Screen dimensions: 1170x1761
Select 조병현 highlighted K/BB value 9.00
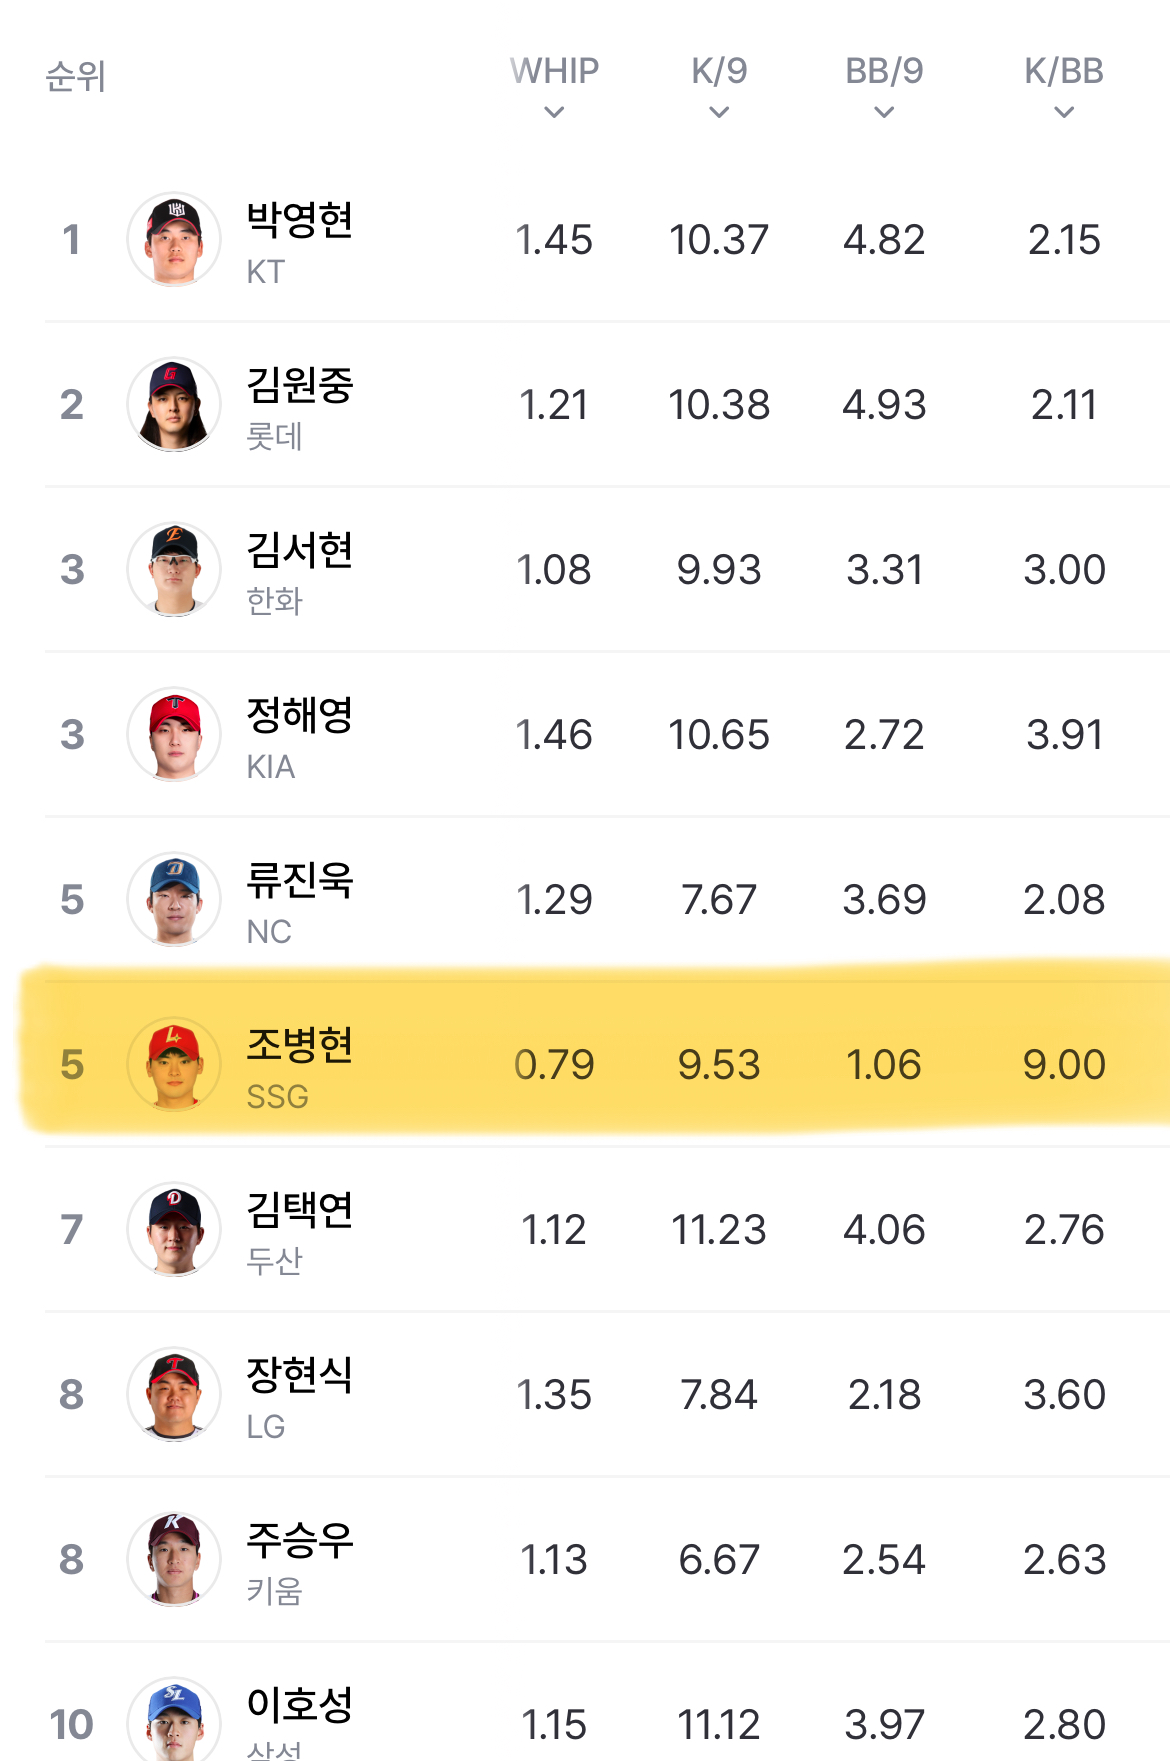tap(1064, 1065)
